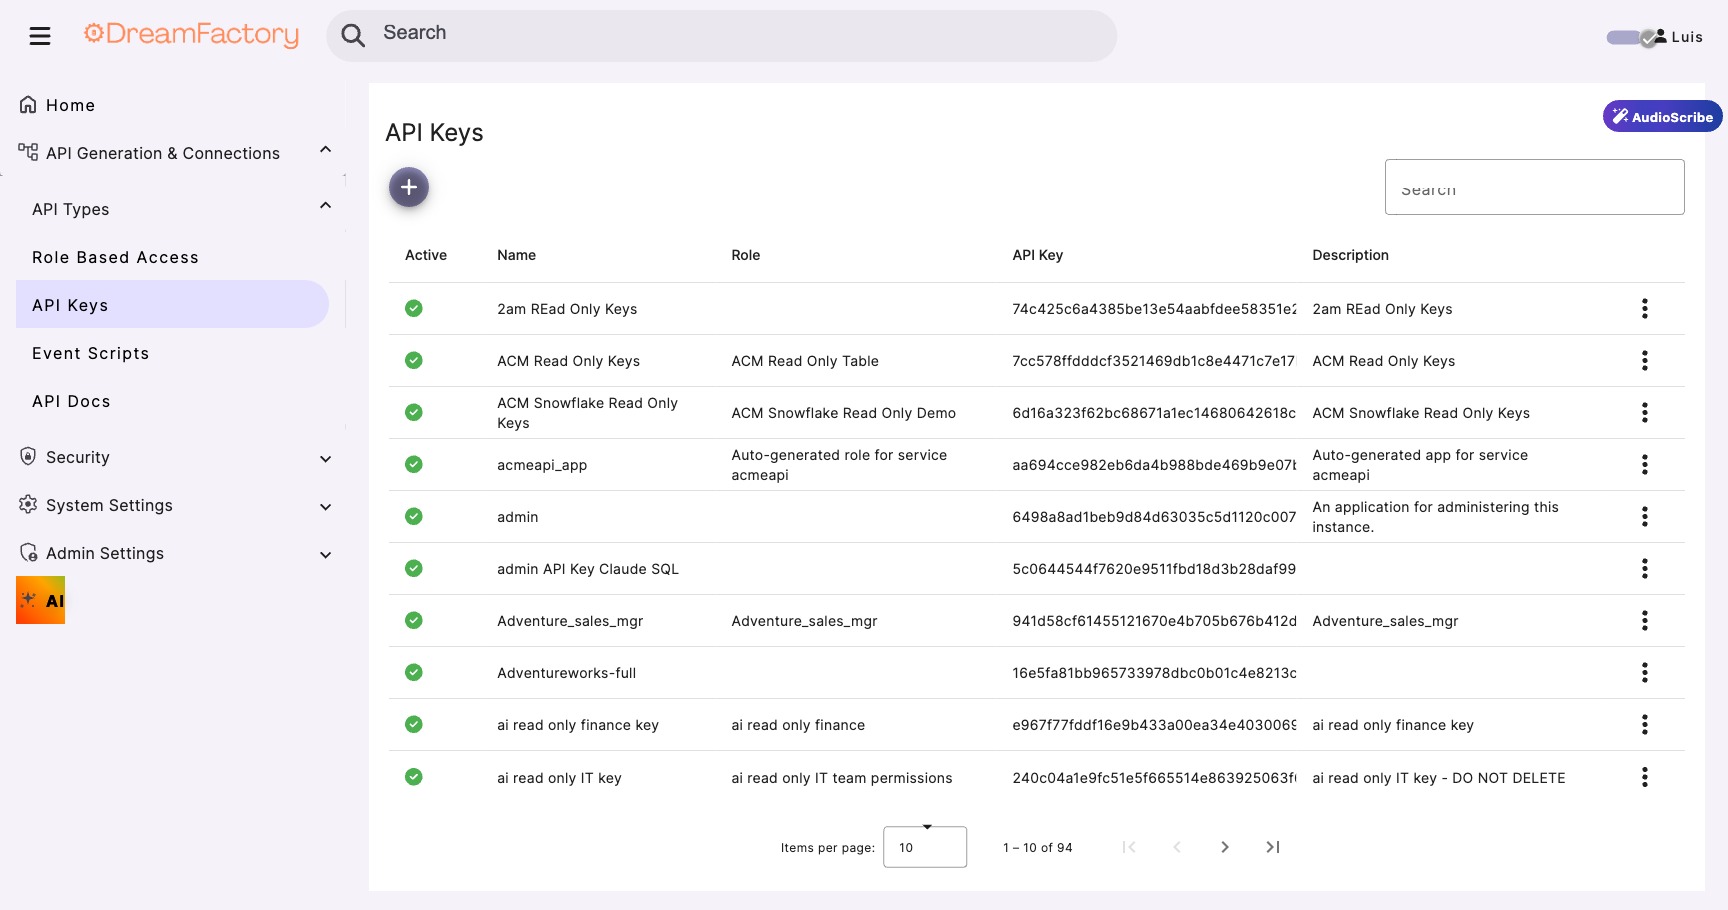Screen dimensions: 1728x910
Task: Open actions menu for acmeapi_app row
Action: tap(1645, 464)
